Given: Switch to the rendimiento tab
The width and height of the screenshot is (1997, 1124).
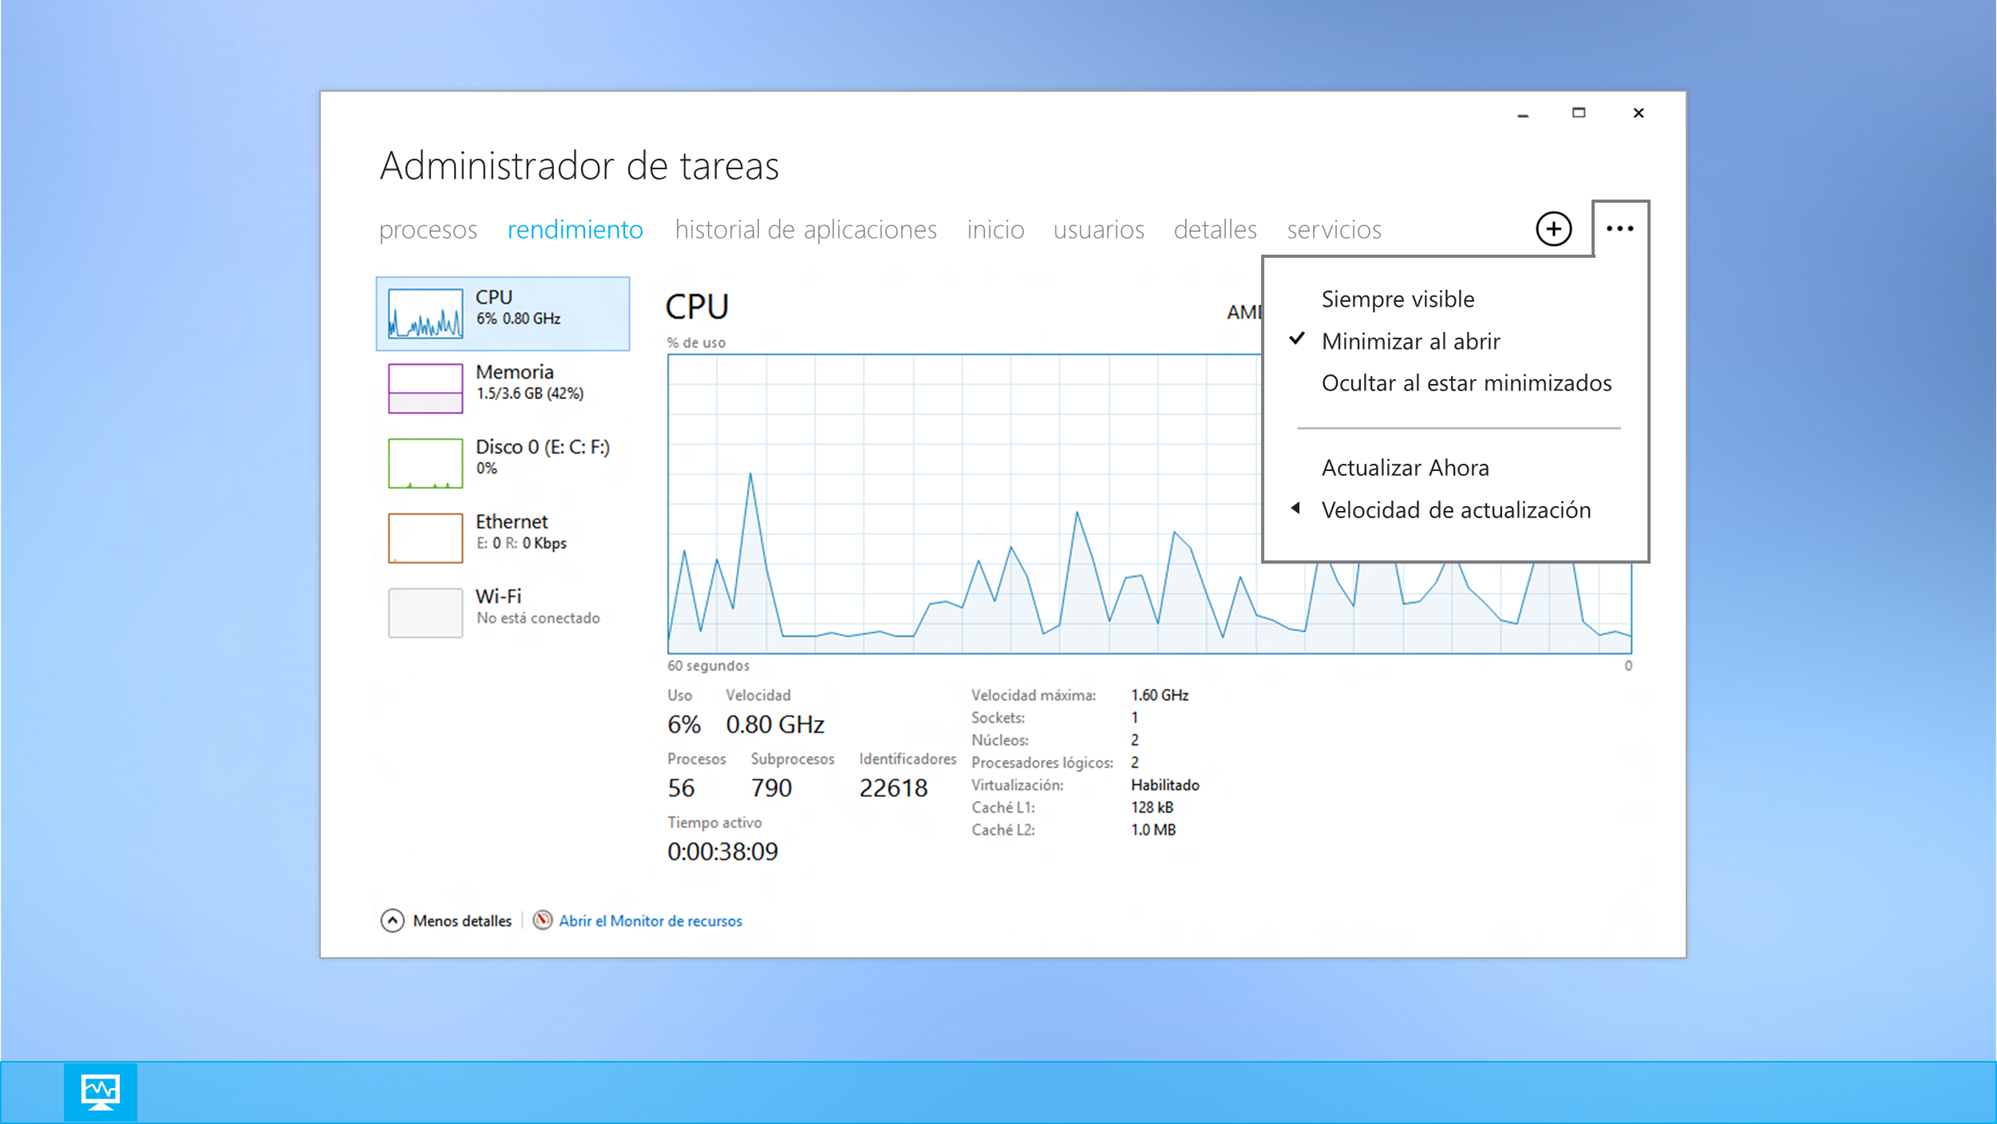Looking at the screenshot, I should [575, 230].
